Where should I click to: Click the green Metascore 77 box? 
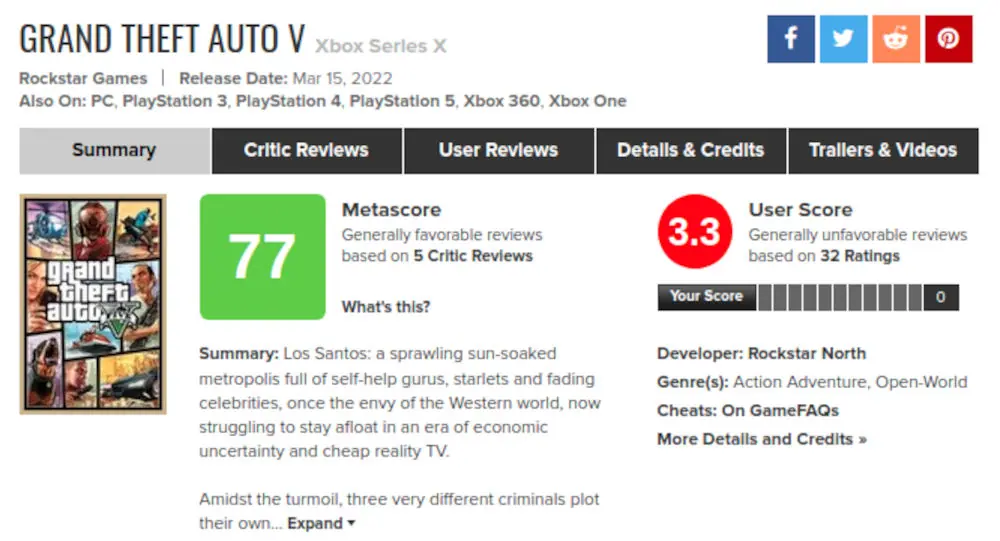click(263, 257)
